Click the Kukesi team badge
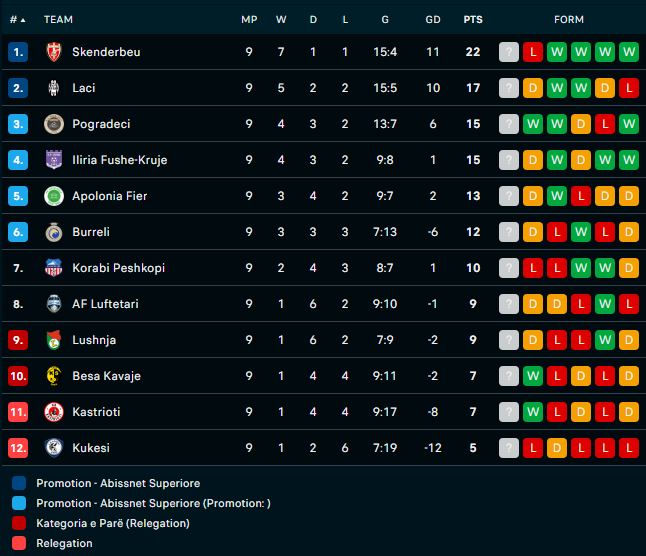646x556 pixels. coord(54,448)
